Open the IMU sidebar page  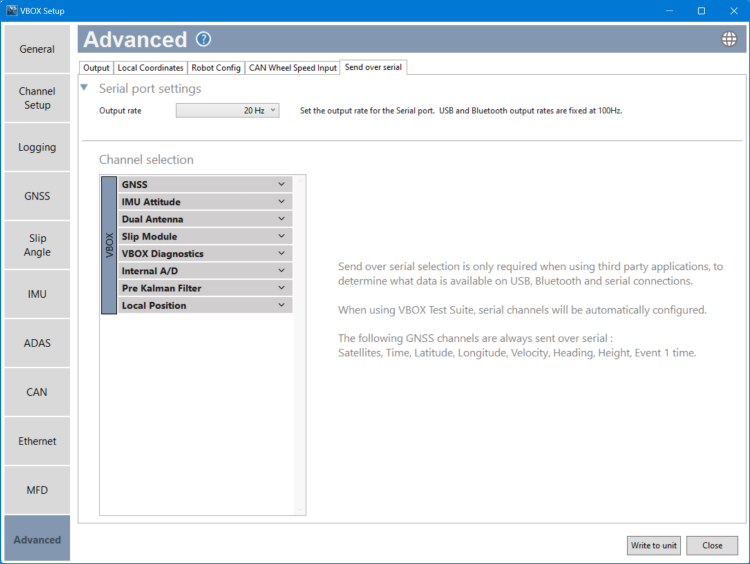pos(37,294)
